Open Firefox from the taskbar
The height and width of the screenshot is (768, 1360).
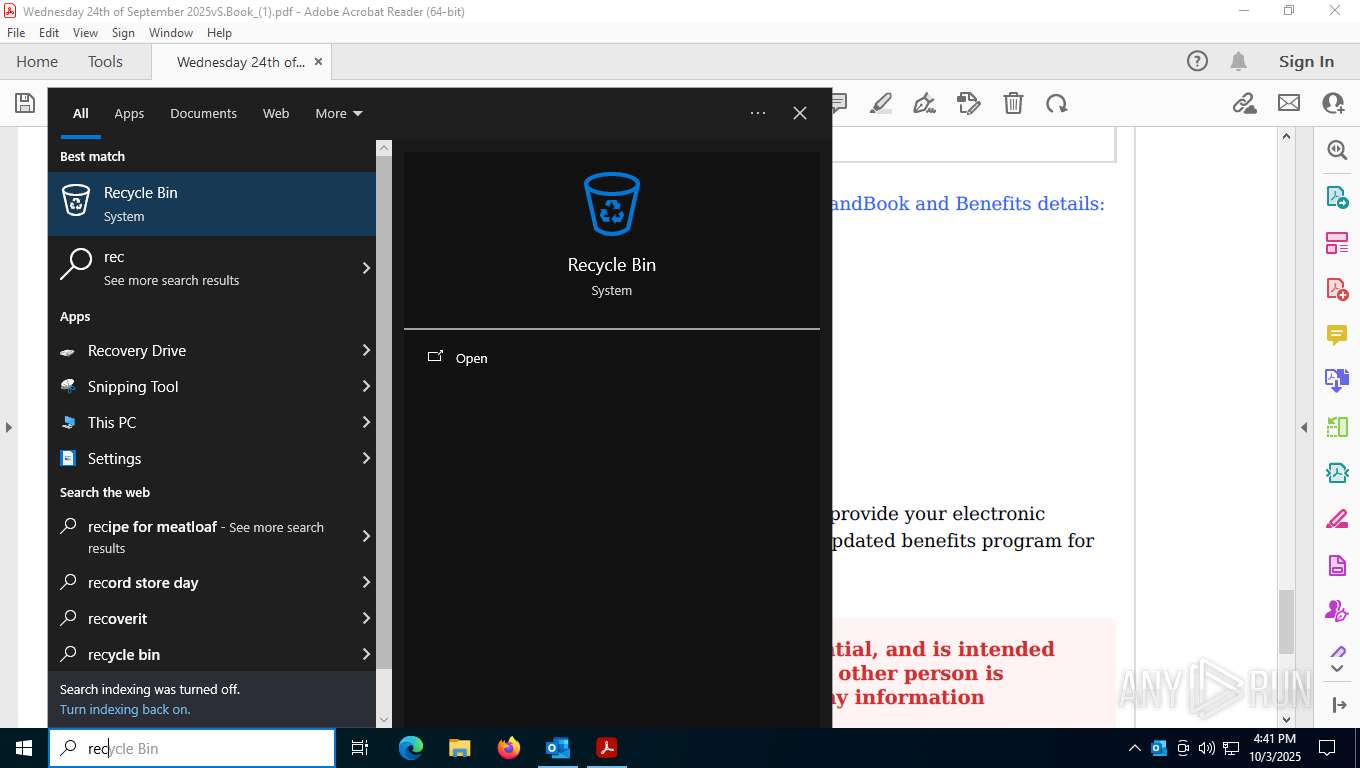pyautogui.click(x=509, y=747)
